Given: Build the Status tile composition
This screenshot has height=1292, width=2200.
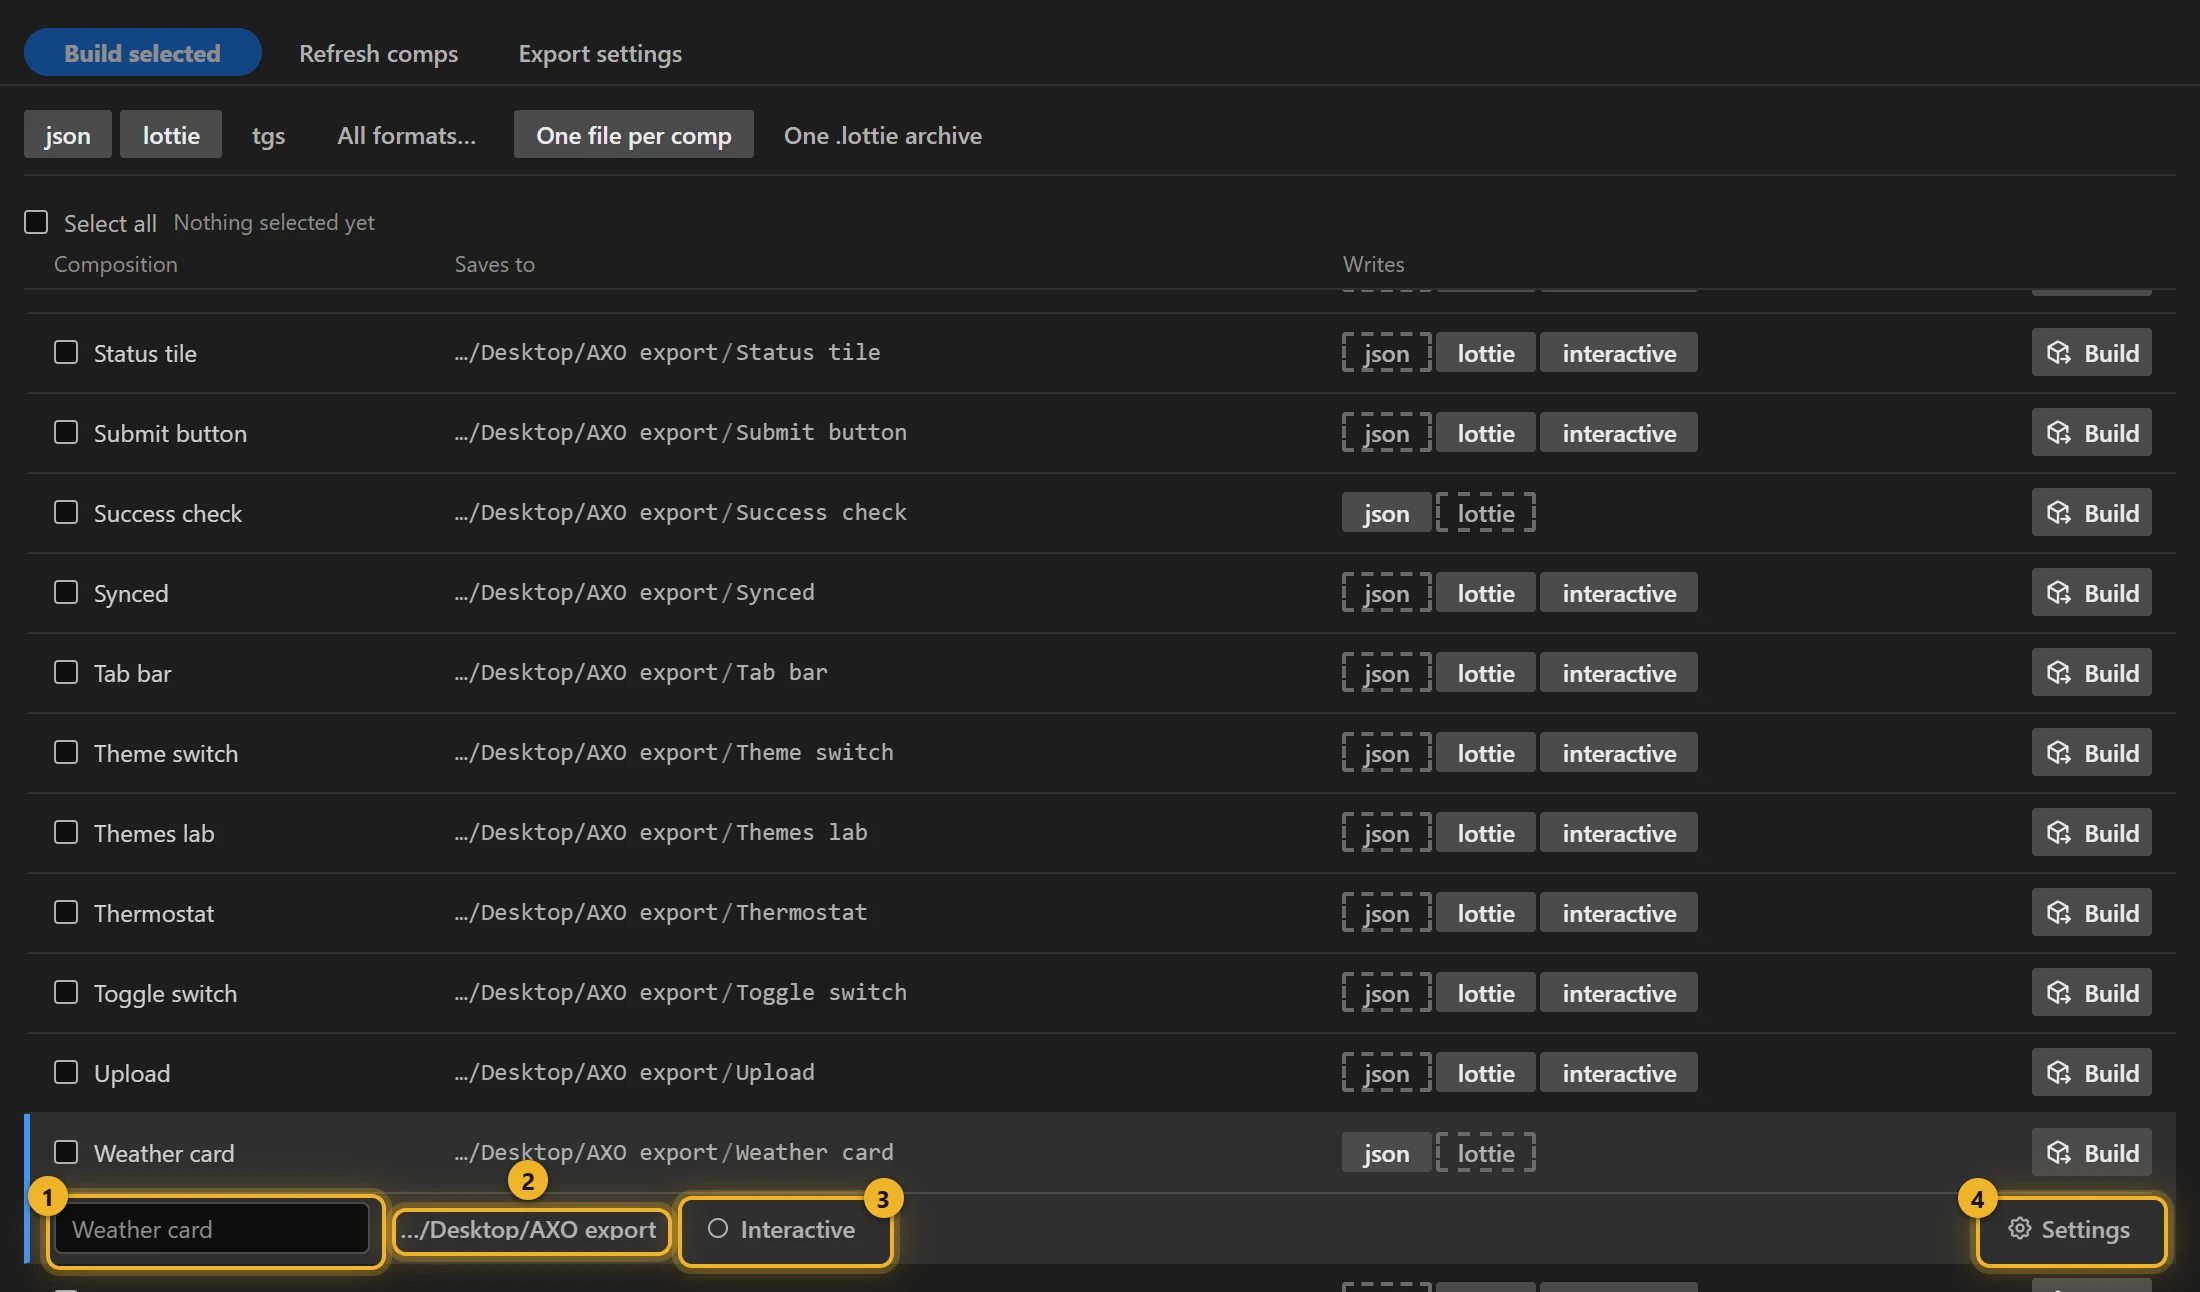Looking at the screenshot, I should pyautogui.click(x=2091, y=352).
